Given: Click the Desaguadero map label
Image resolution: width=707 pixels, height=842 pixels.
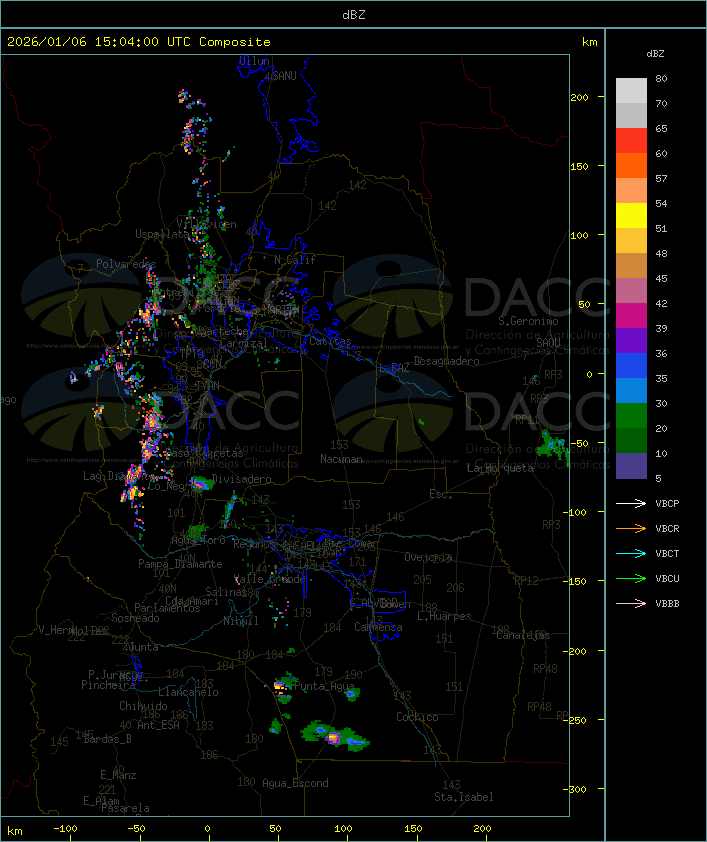Looking at the screenshot, I should (446, 361).
